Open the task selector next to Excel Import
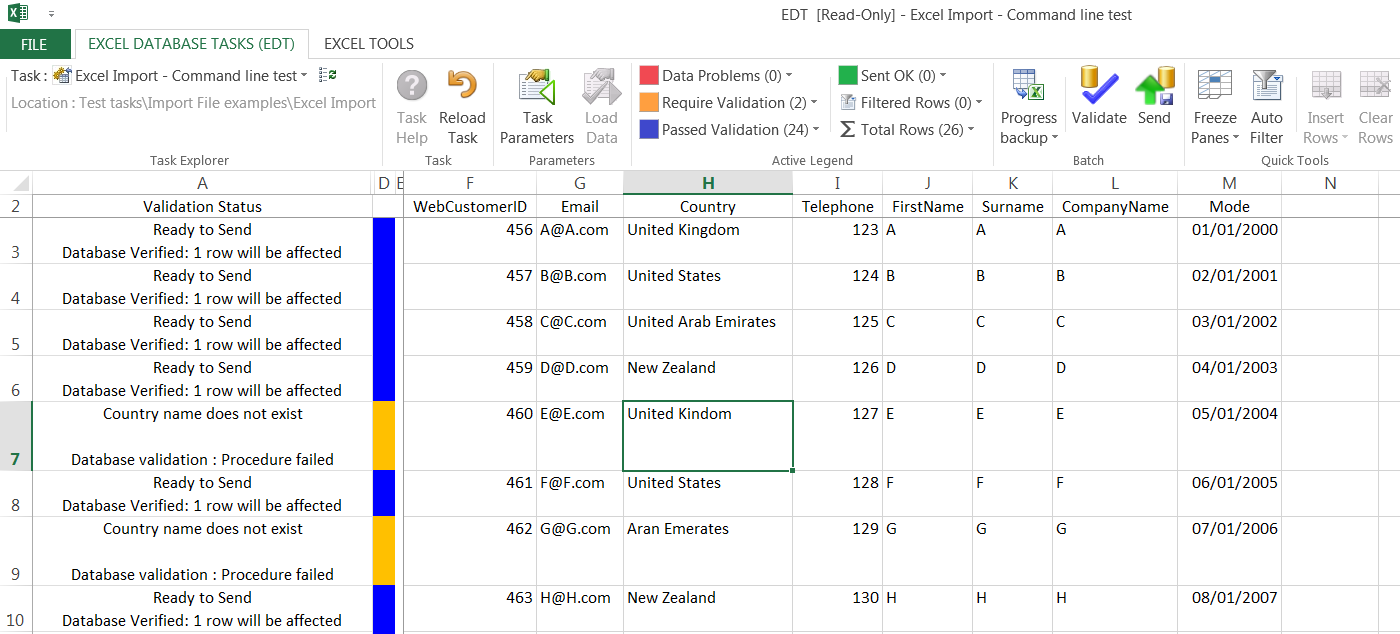 tap(304, 75)
